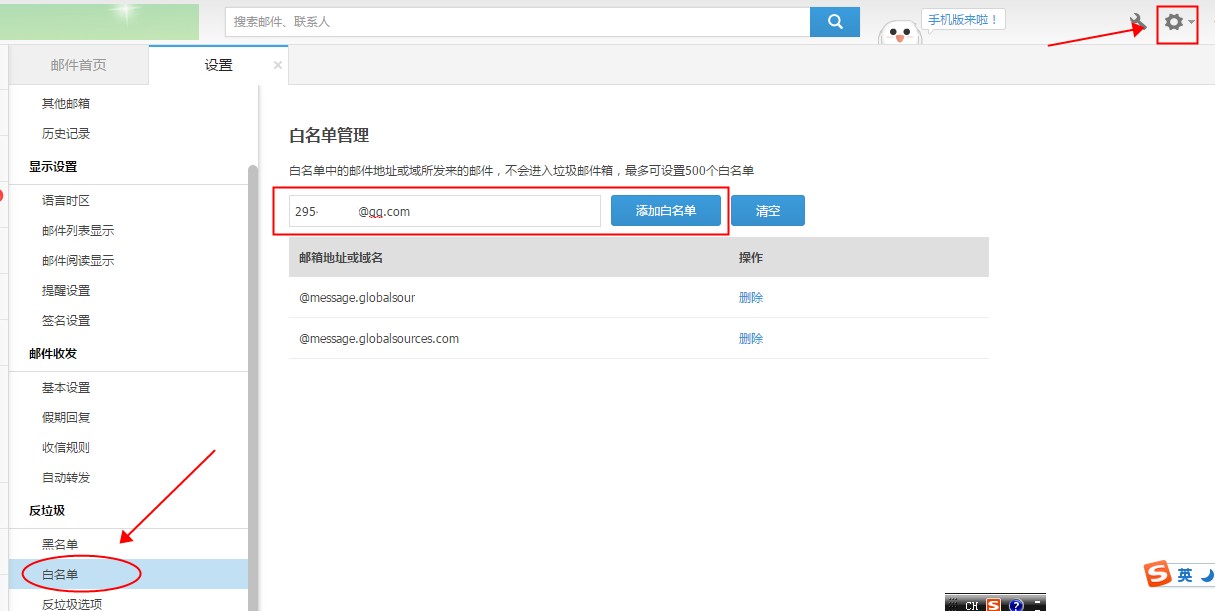Viewport: 1215px width, 611px height.
Task: Click the CH language bar indicator
Action: (x=970, y=604)
